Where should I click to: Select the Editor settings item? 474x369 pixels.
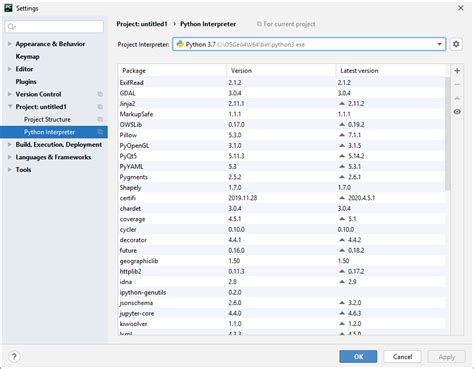point(24,69)
